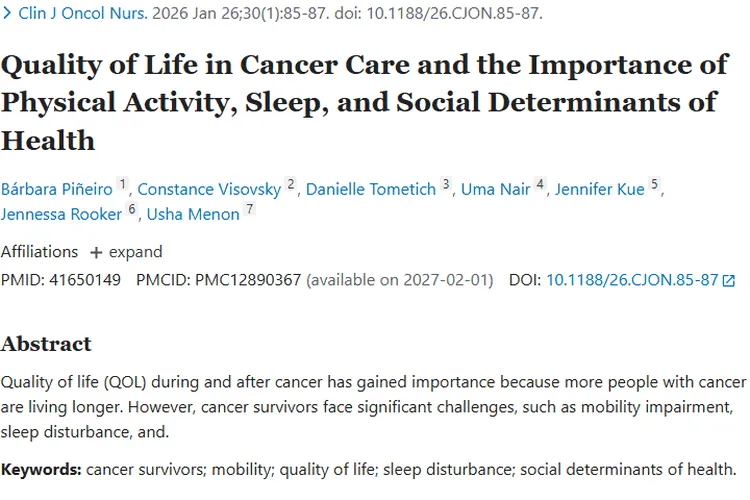Open author Danielle Tometich's link

coord(372,189)
